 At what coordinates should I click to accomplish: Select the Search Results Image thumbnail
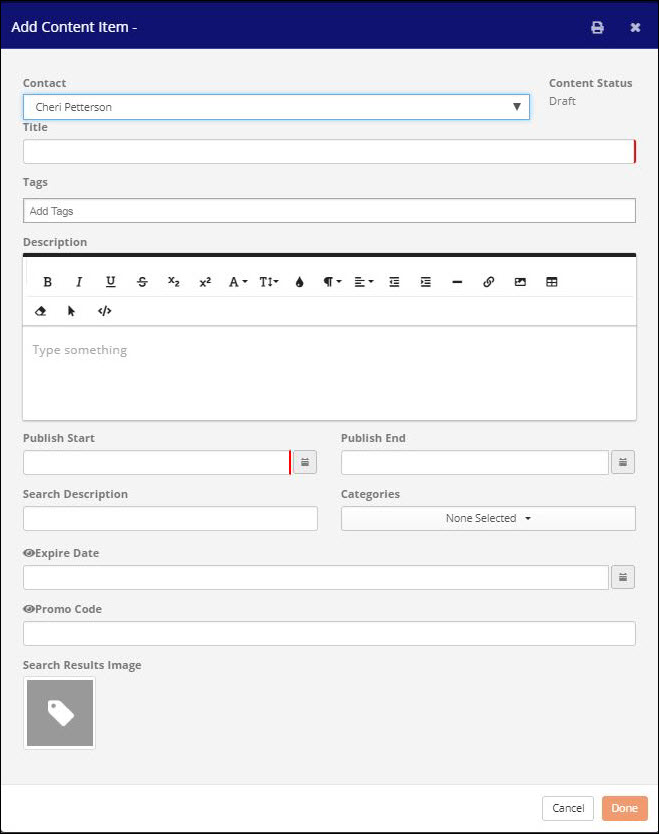pos(60,713)
